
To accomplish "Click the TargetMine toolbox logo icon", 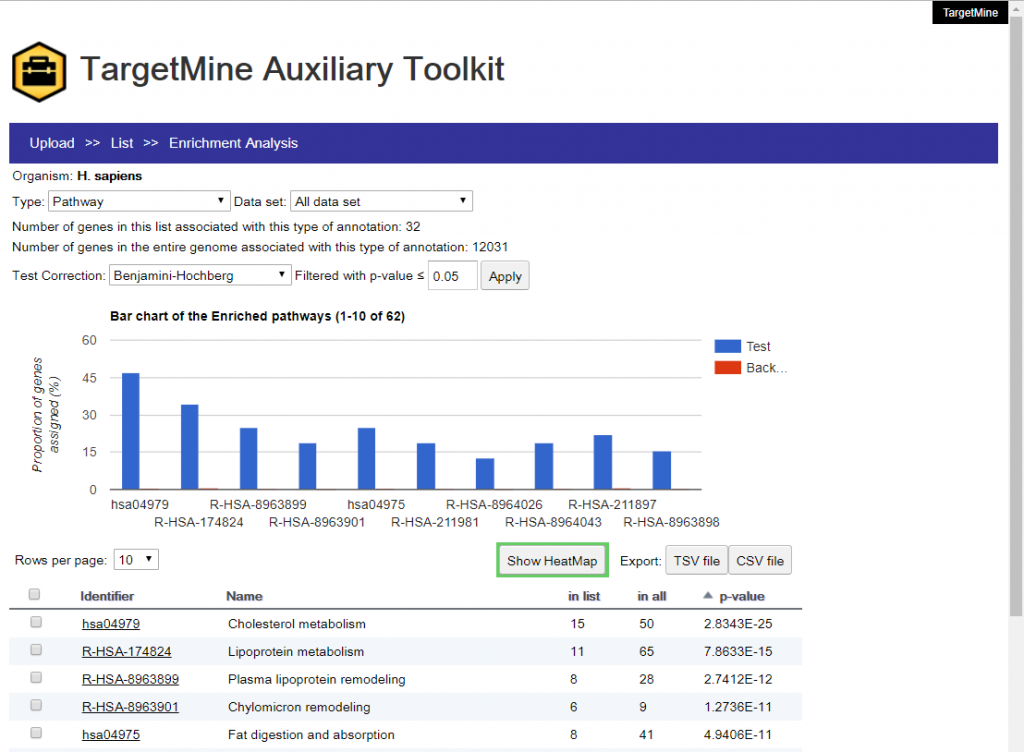I will point(39,70).
